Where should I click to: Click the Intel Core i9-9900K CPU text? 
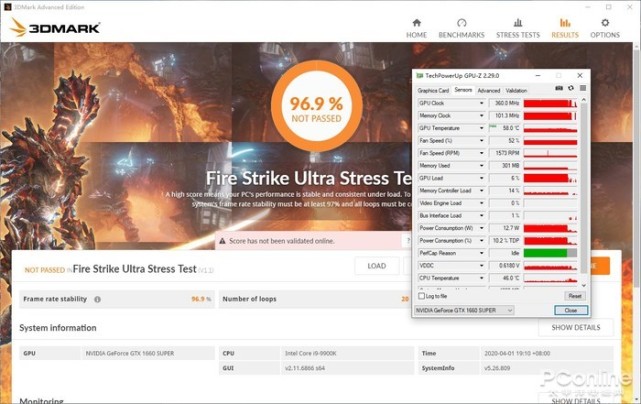(310, 353)
